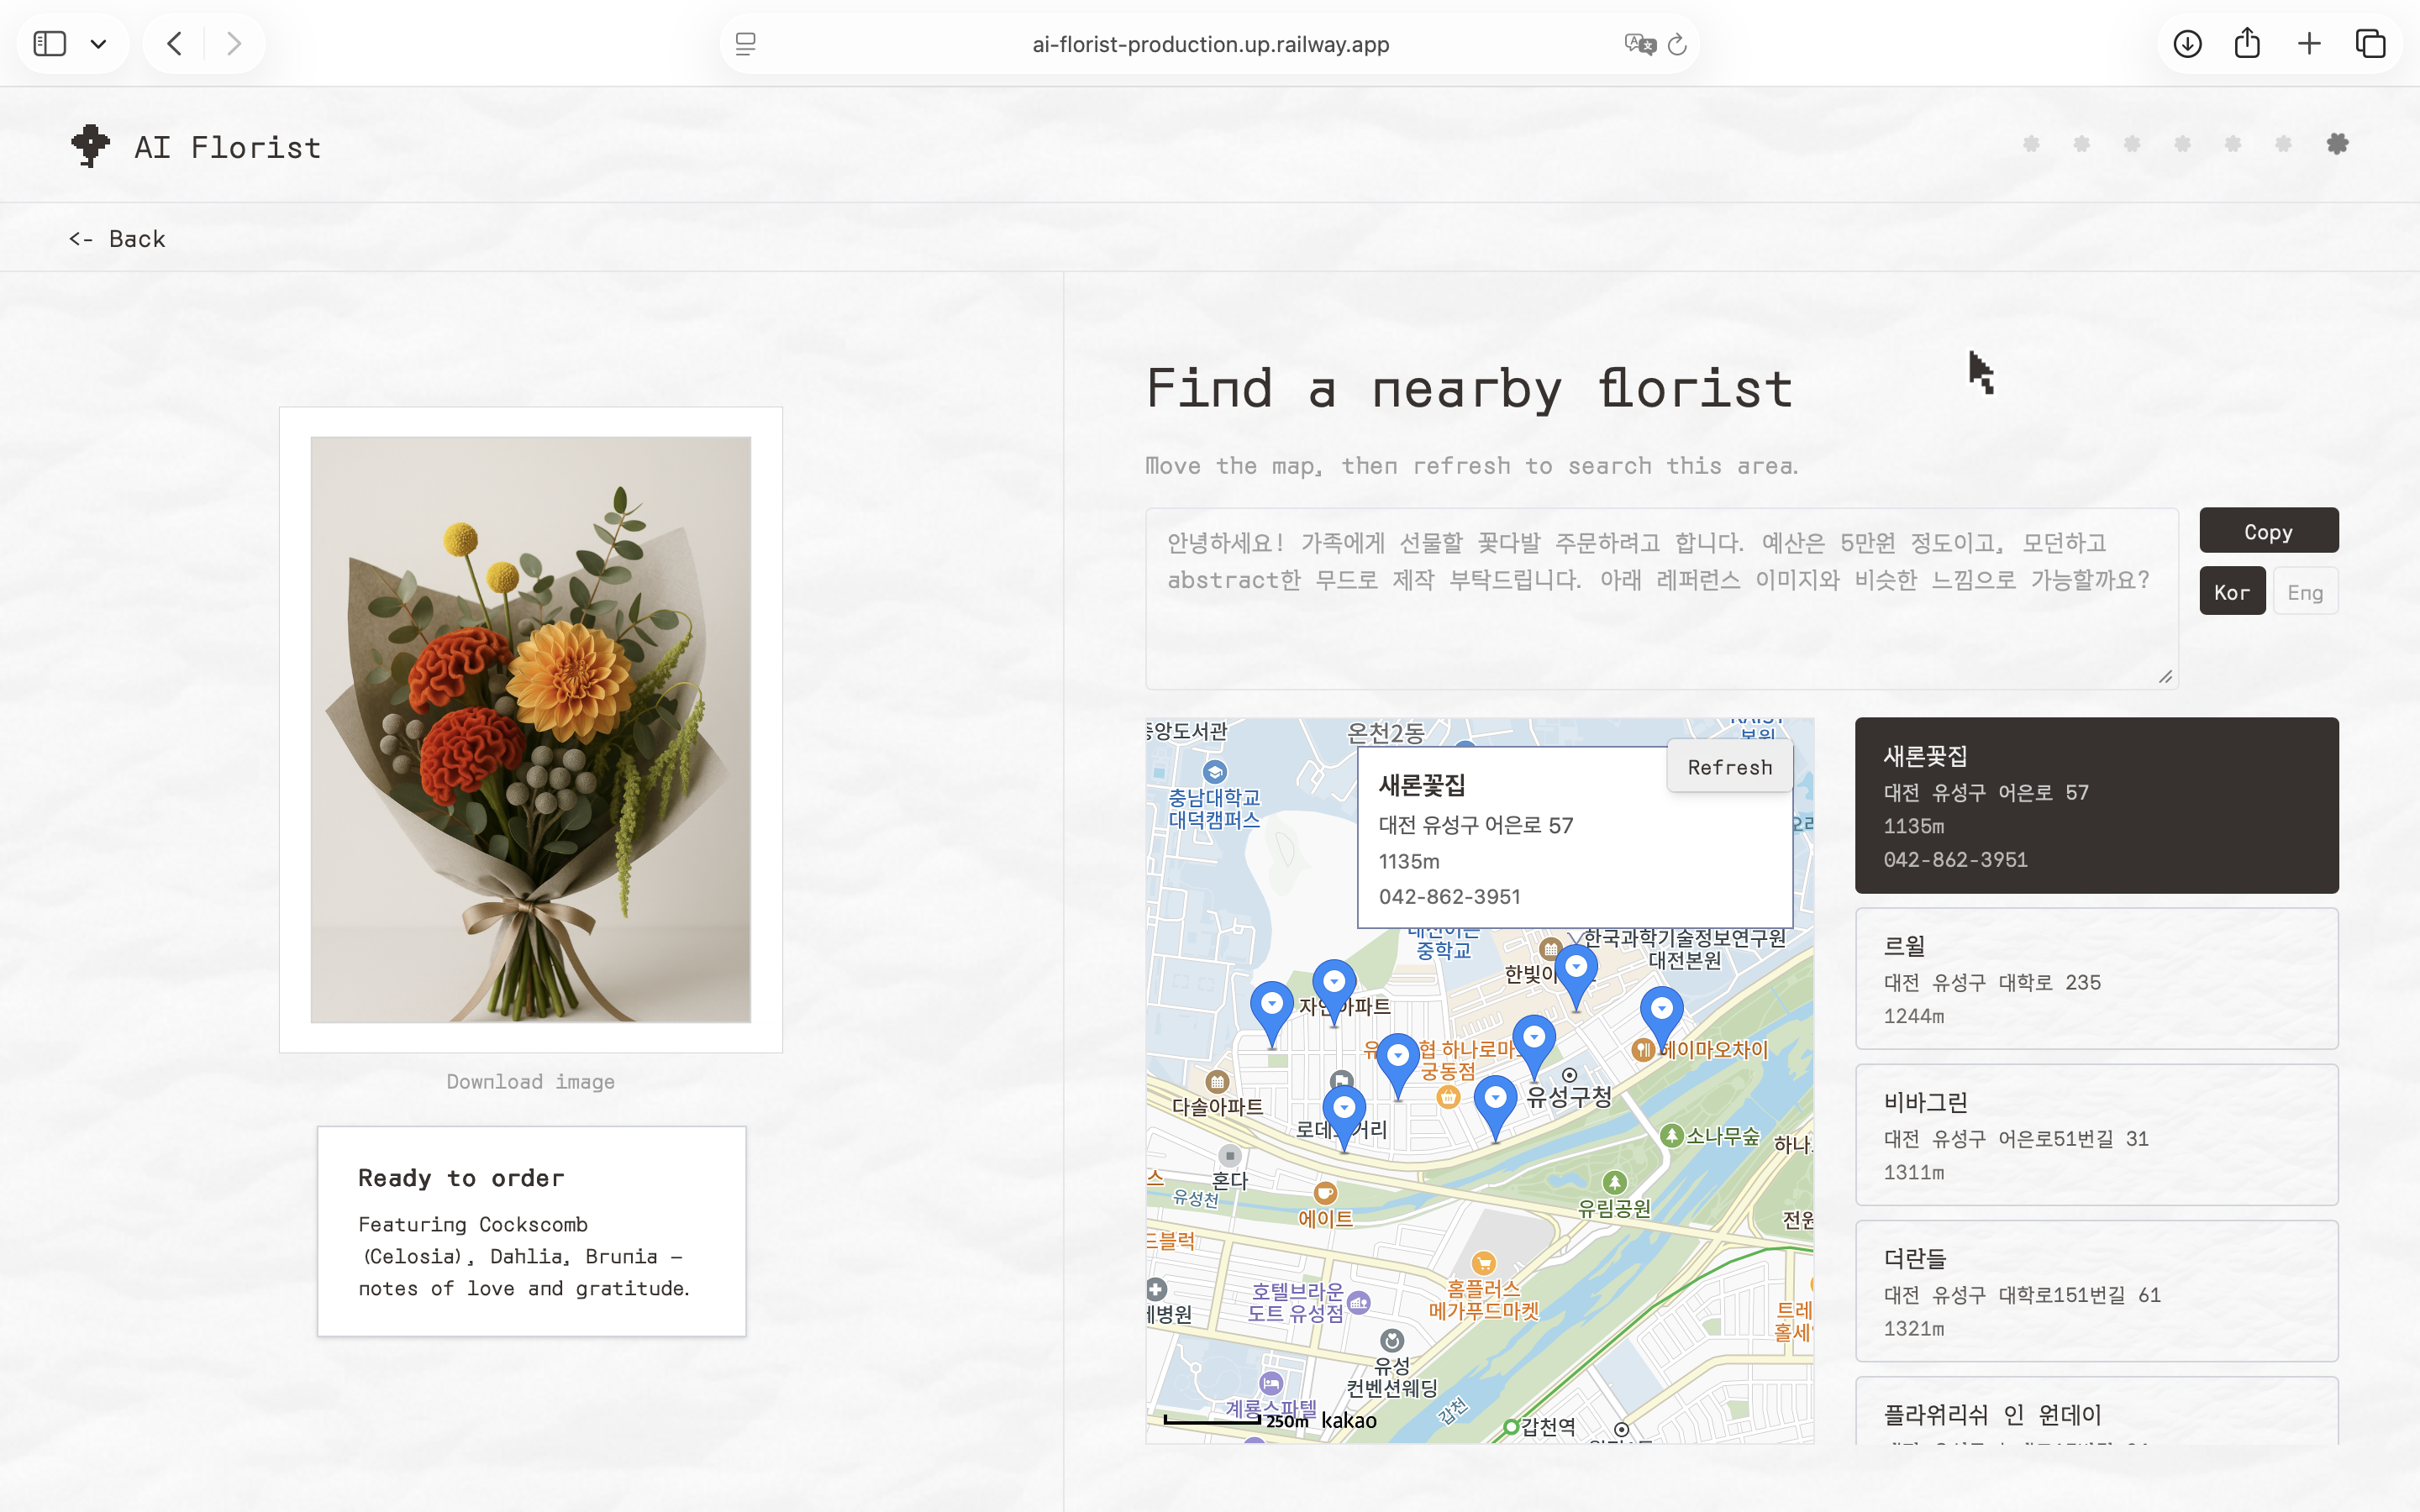2420x1512 pixels.
Task: Click the 유성컨벤션웨딩 map icon
Action: tap(1392, 1340)
